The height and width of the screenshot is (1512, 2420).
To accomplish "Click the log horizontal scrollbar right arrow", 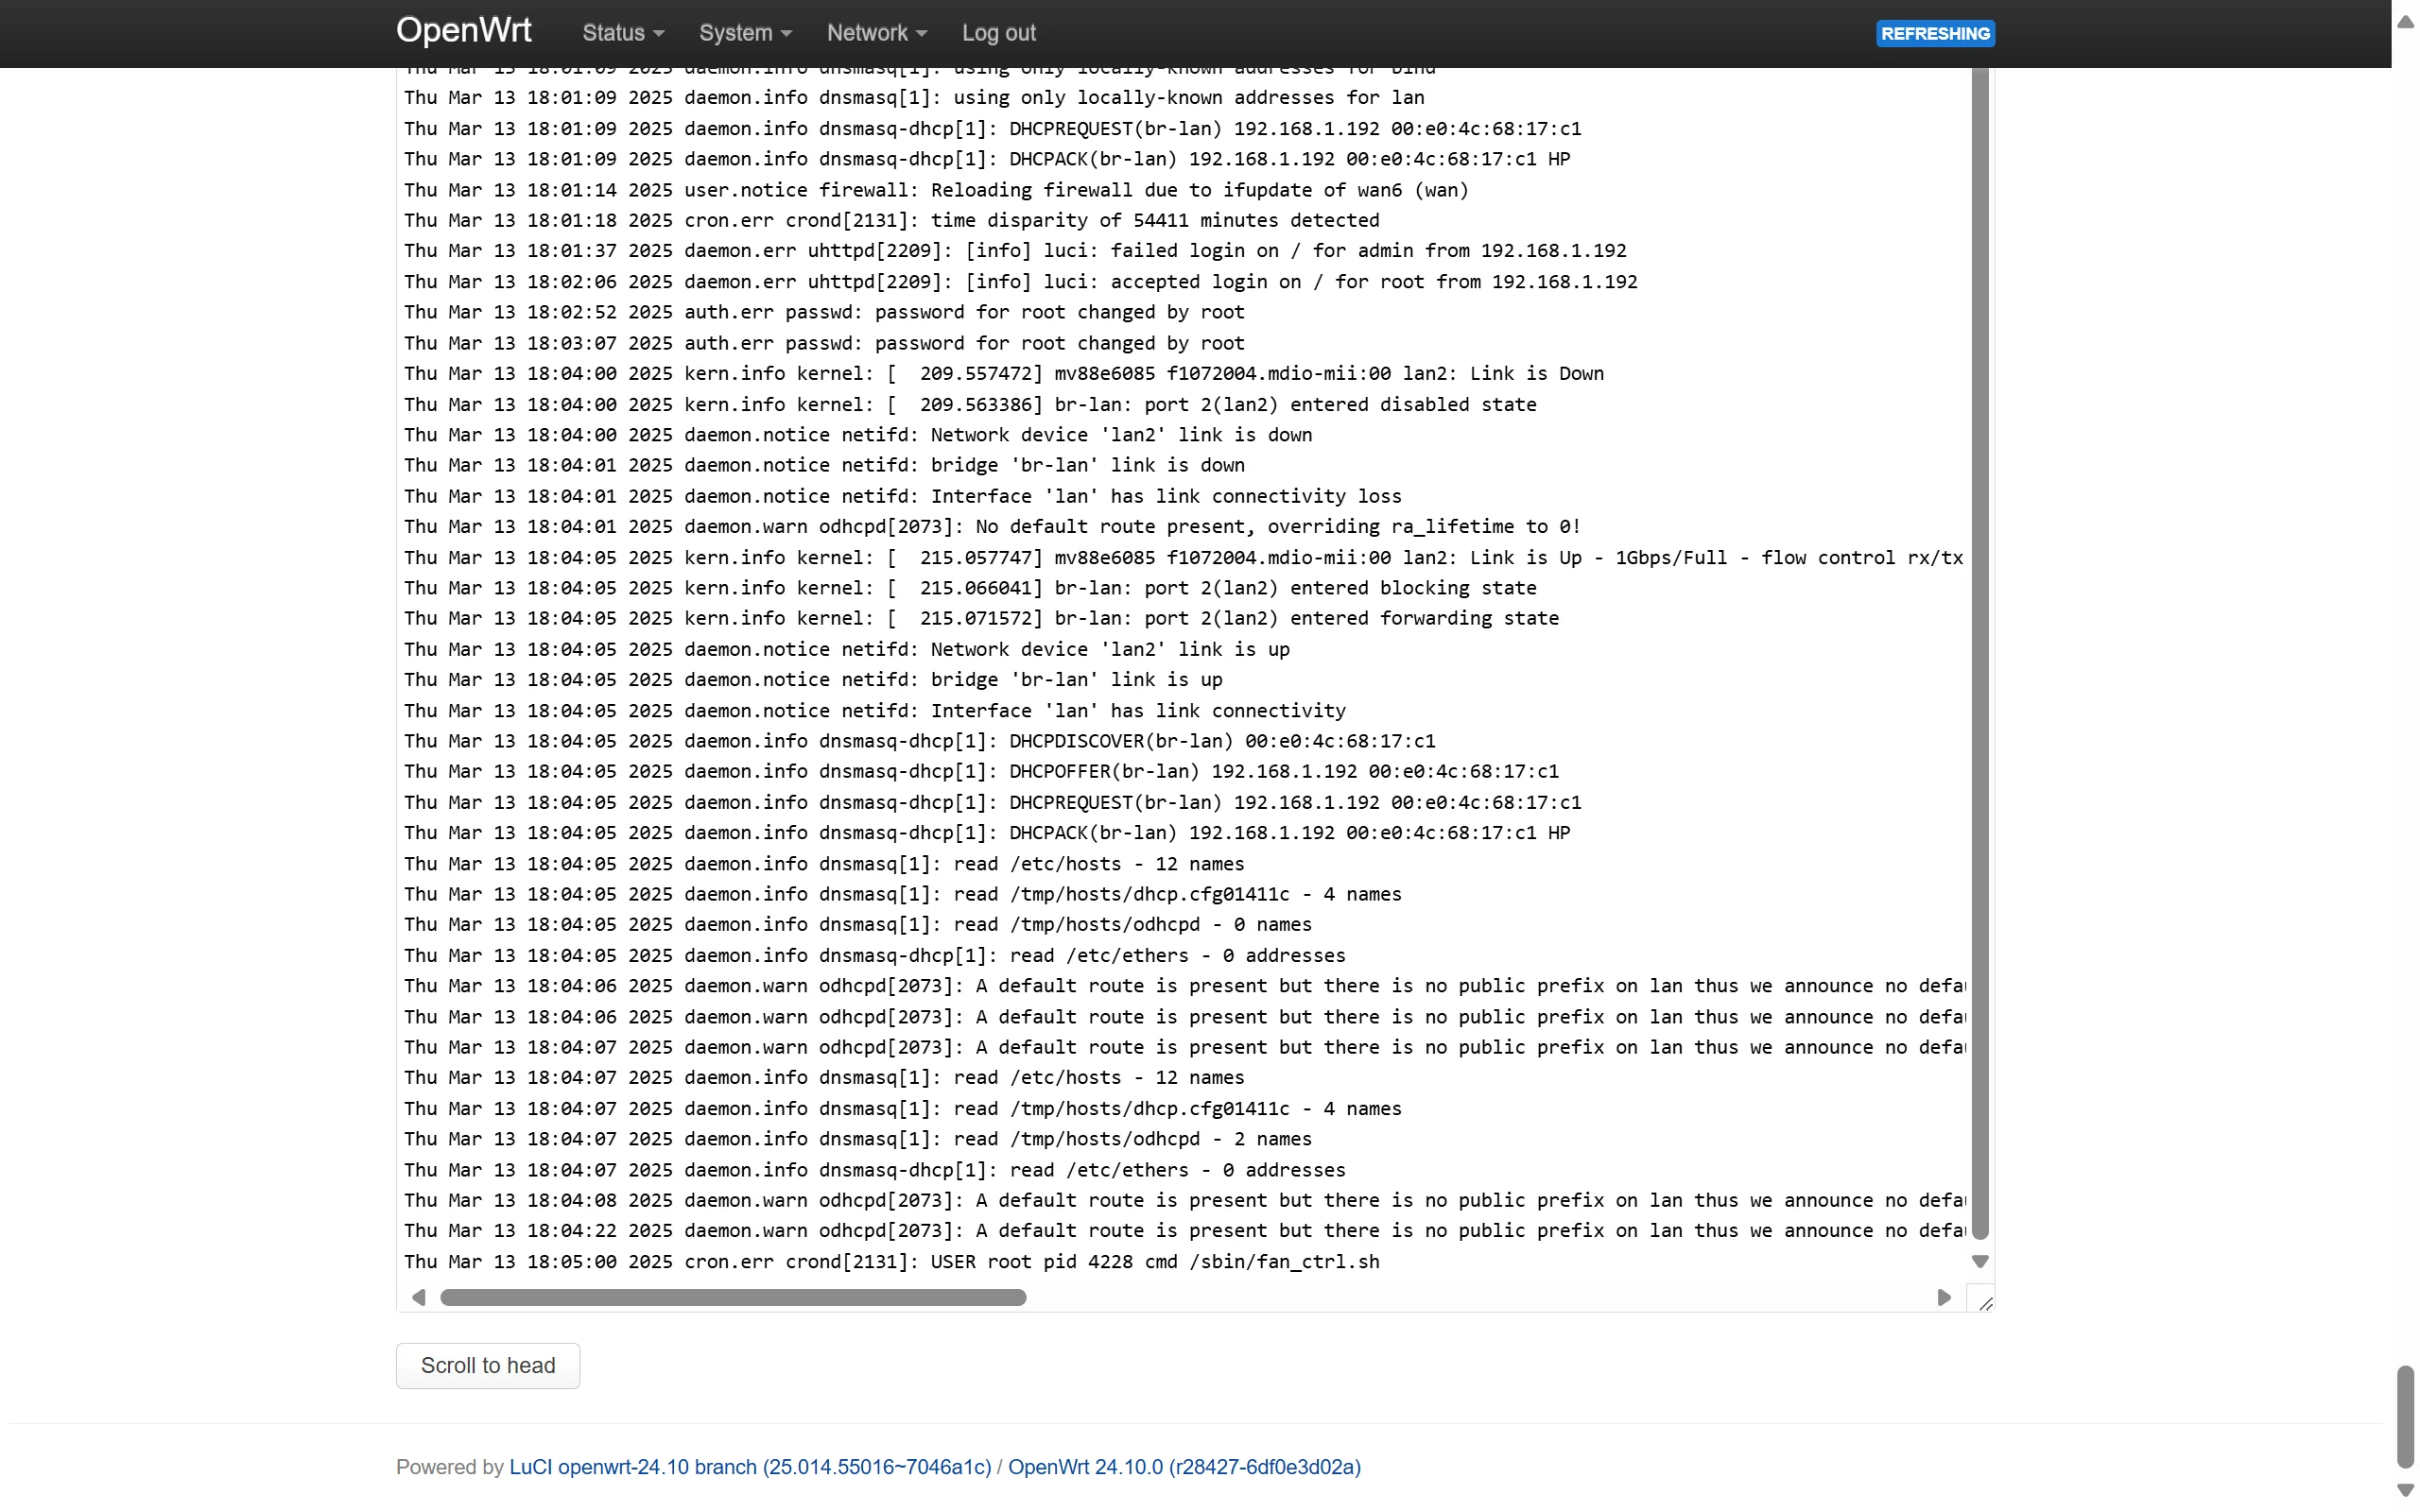I will click(x=1943, y=1297).
